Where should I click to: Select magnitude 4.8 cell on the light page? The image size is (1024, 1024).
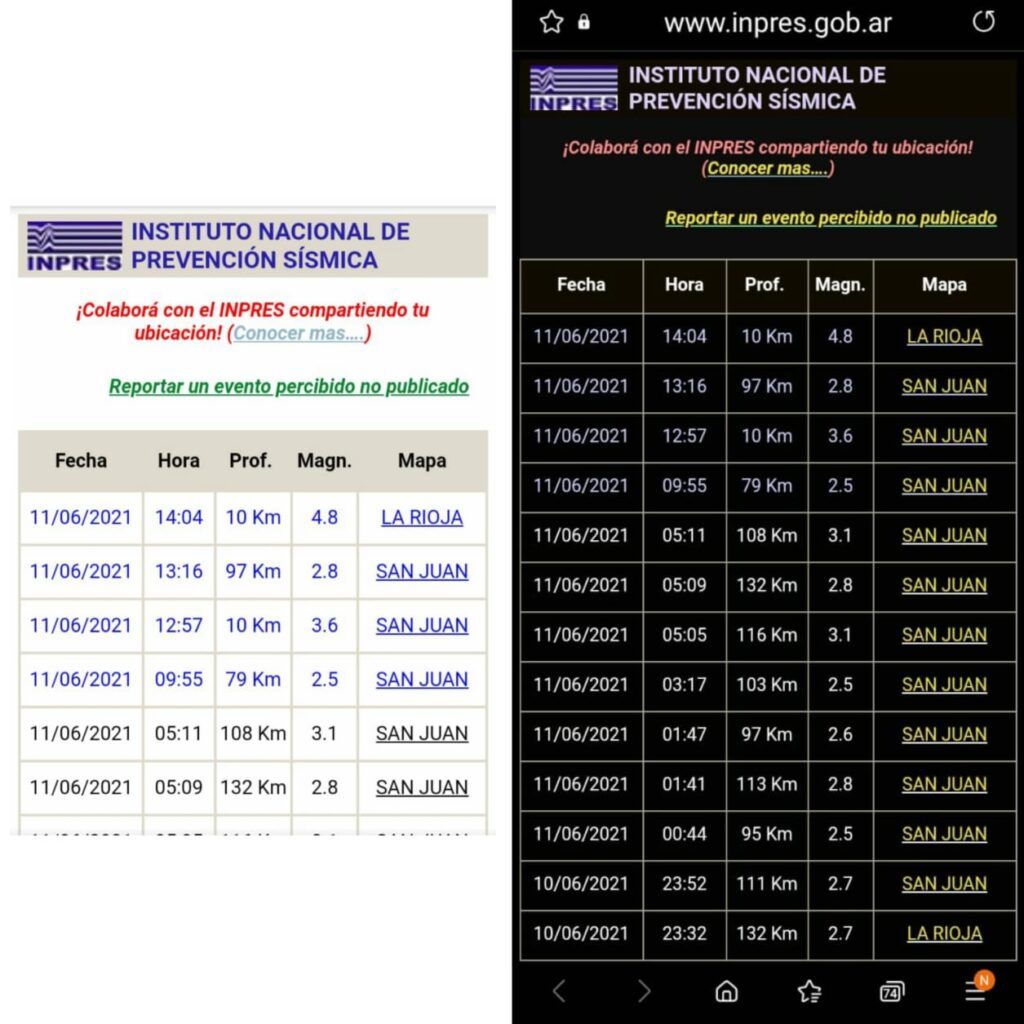click(x=325, y=518)
